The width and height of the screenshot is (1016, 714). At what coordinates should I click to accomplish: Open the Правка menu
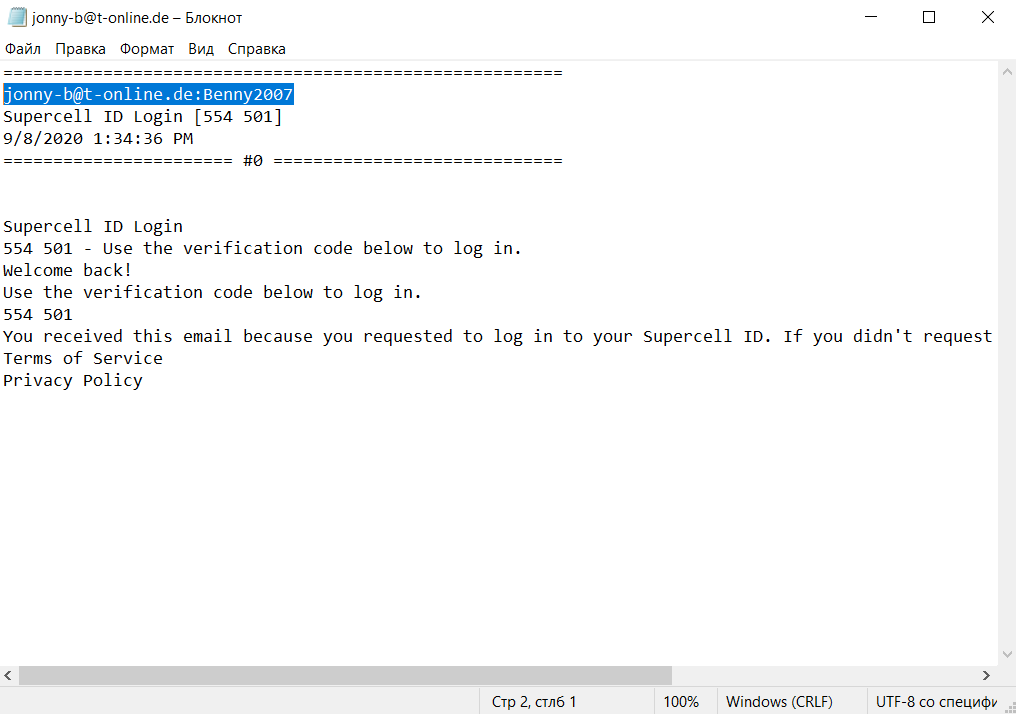pos(80,49)
